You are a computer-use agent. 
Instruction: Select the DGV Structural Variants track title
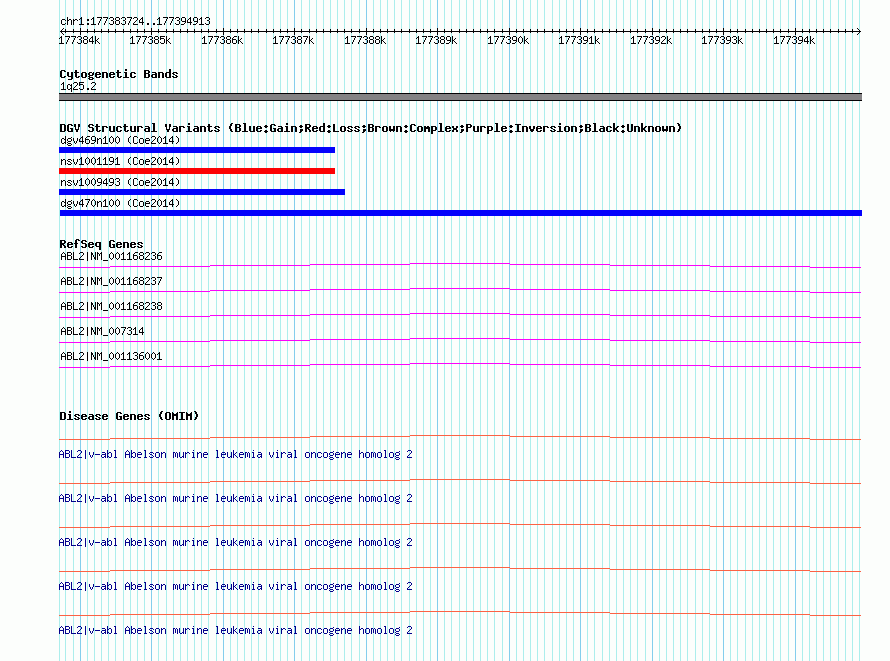[371, 128]
